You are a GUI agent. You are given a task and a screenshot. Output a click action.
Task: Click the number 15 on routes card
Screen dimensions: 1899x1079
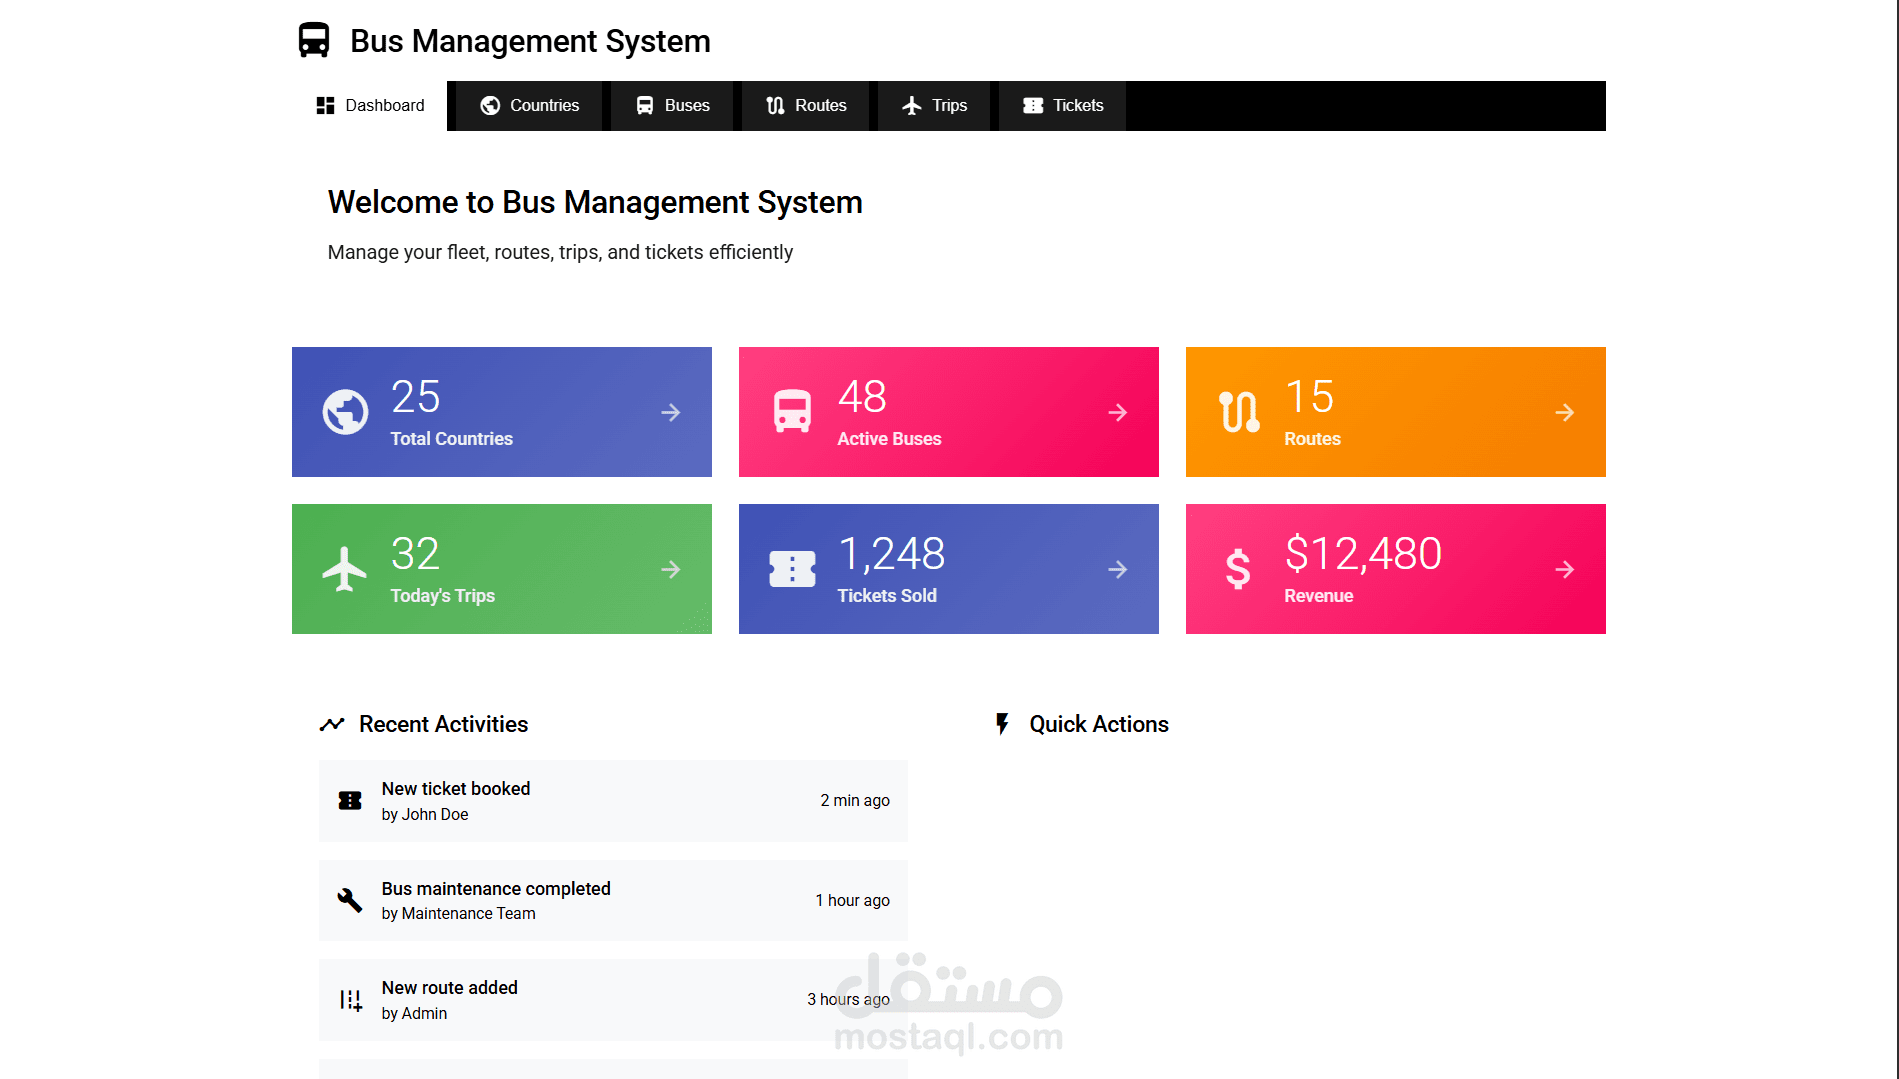click(1309, 397)
